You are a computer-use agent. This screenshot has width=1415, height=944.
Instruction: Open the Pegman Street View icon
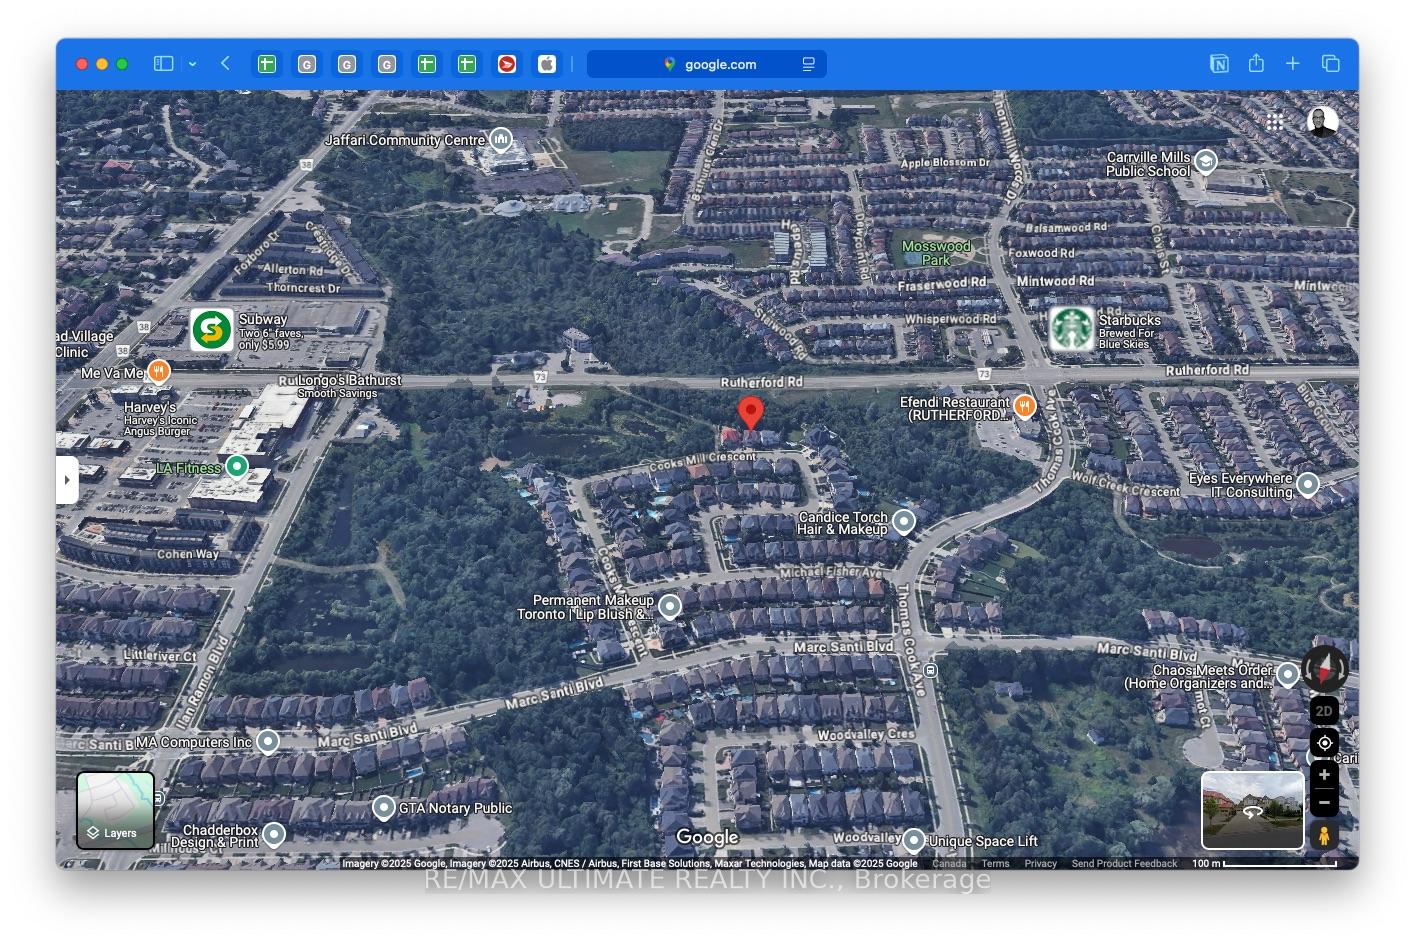(1324, 836)
